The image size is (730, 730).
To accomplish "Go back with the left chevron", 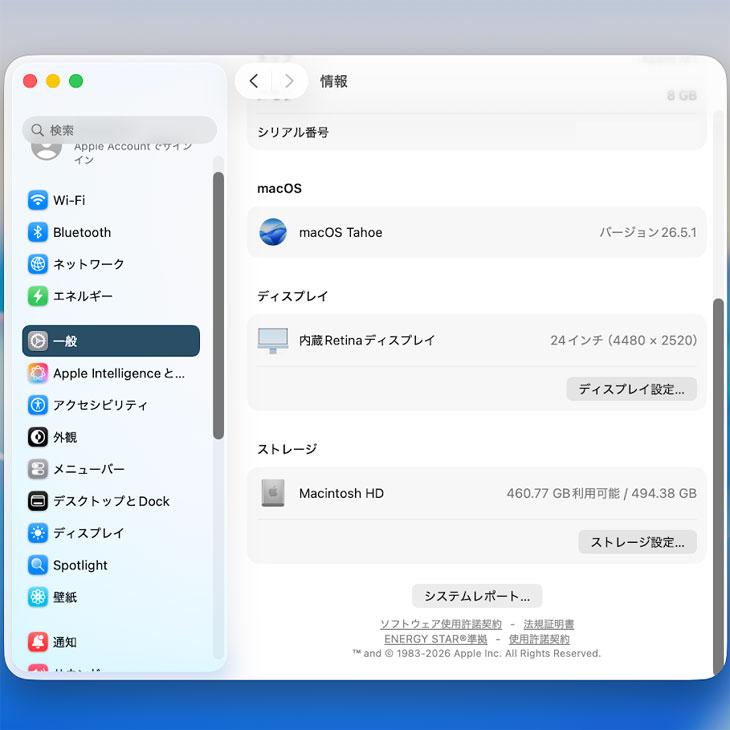I will pos(254,81).
